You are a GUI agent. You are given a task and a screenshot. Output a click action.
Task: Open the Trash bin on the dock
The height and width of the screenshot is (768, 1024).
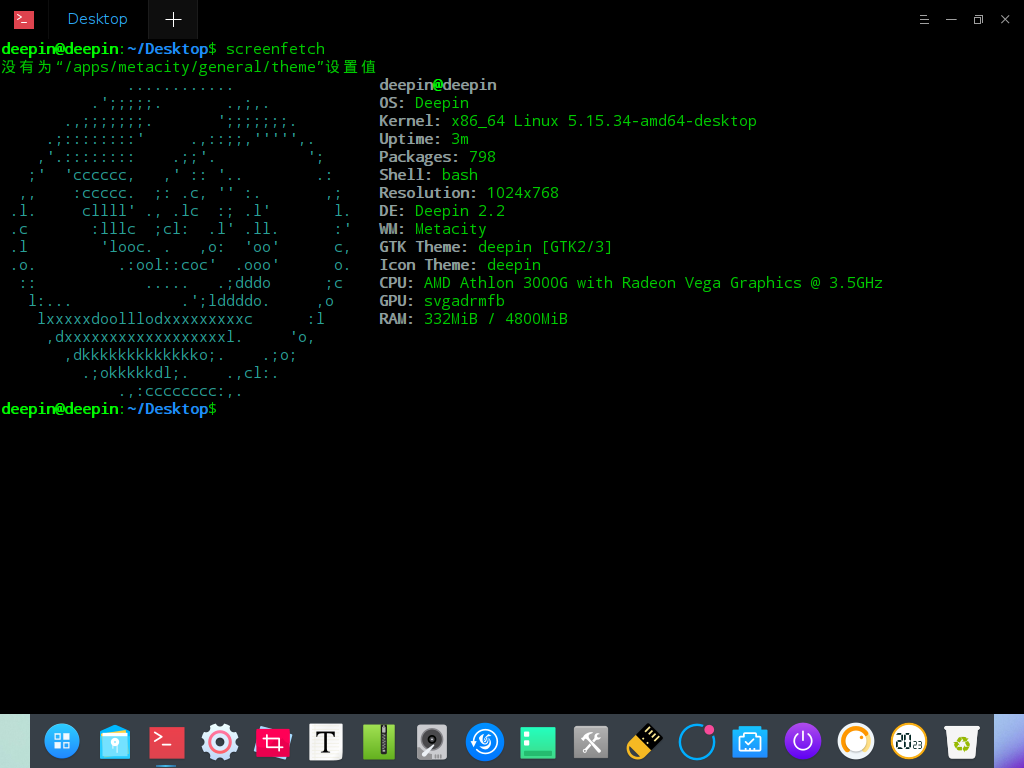point(961,742)
